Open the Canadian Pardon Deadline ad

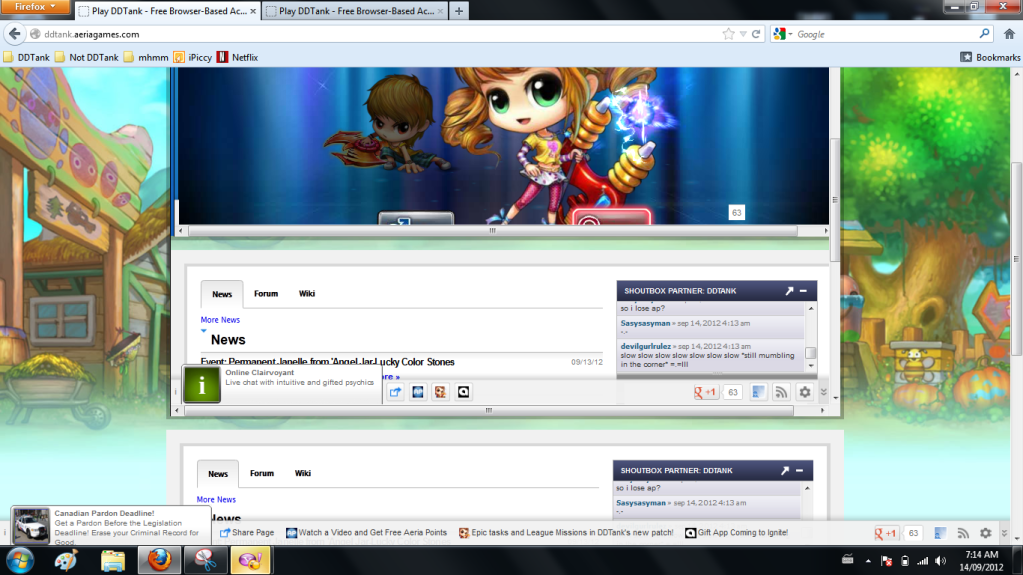(x=111, y=526)
